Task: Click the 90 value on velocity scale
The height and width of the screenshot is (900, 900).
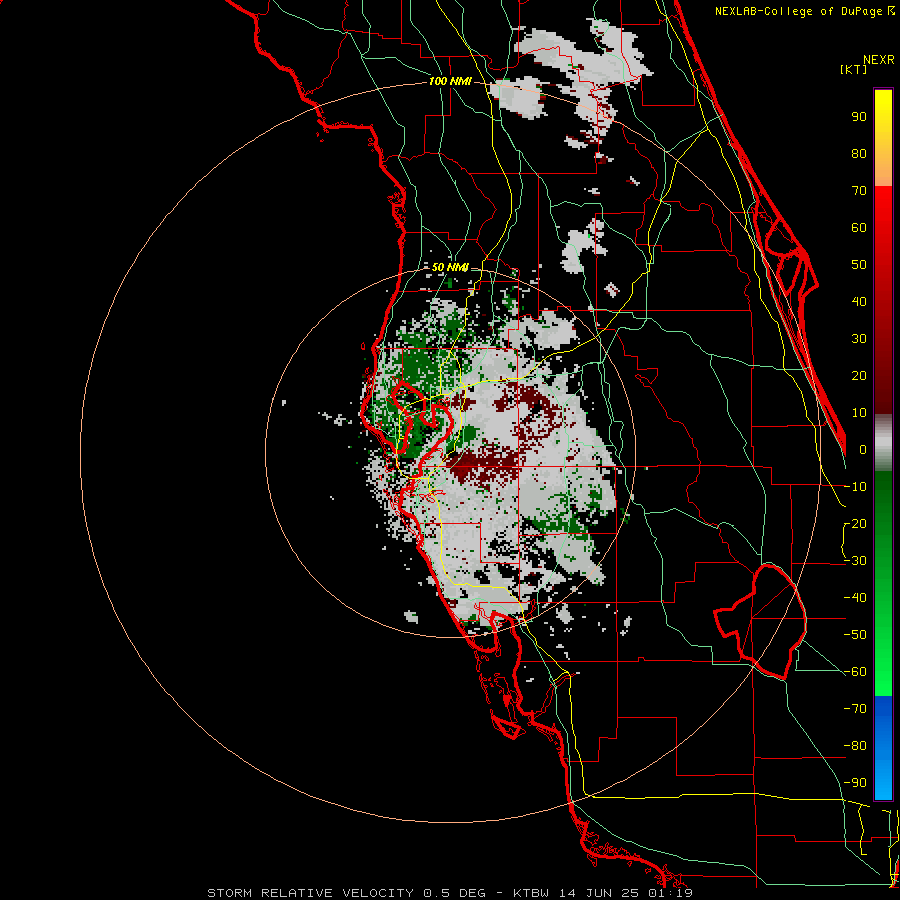Action: pyautogui.click(x=859, y=117)
